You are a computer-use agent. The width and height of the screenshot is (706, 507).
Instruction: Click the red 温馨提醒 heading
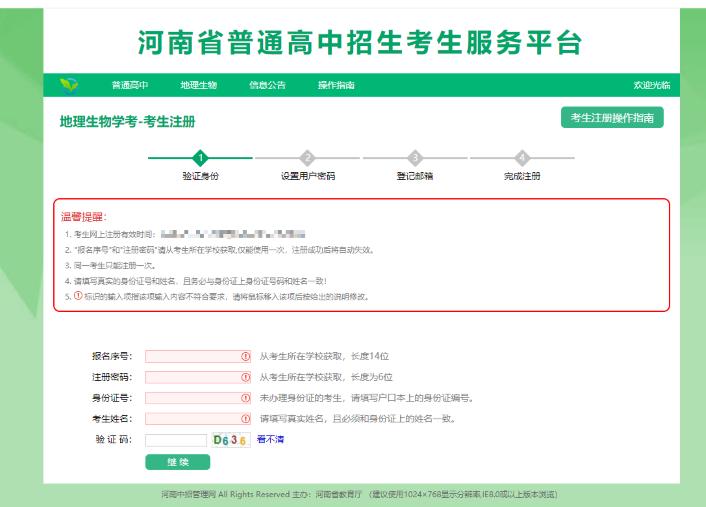click(x=84, y=217)
